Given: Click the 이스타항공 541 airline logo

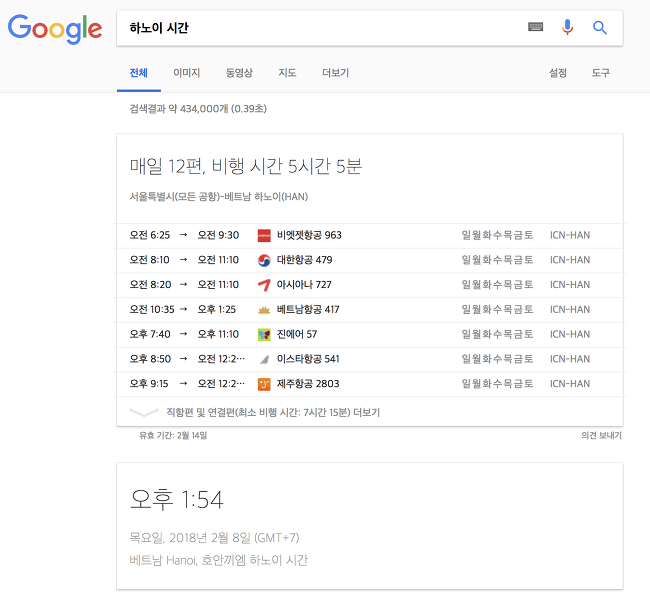Looking at the screenshot, I should pos(264,359).
